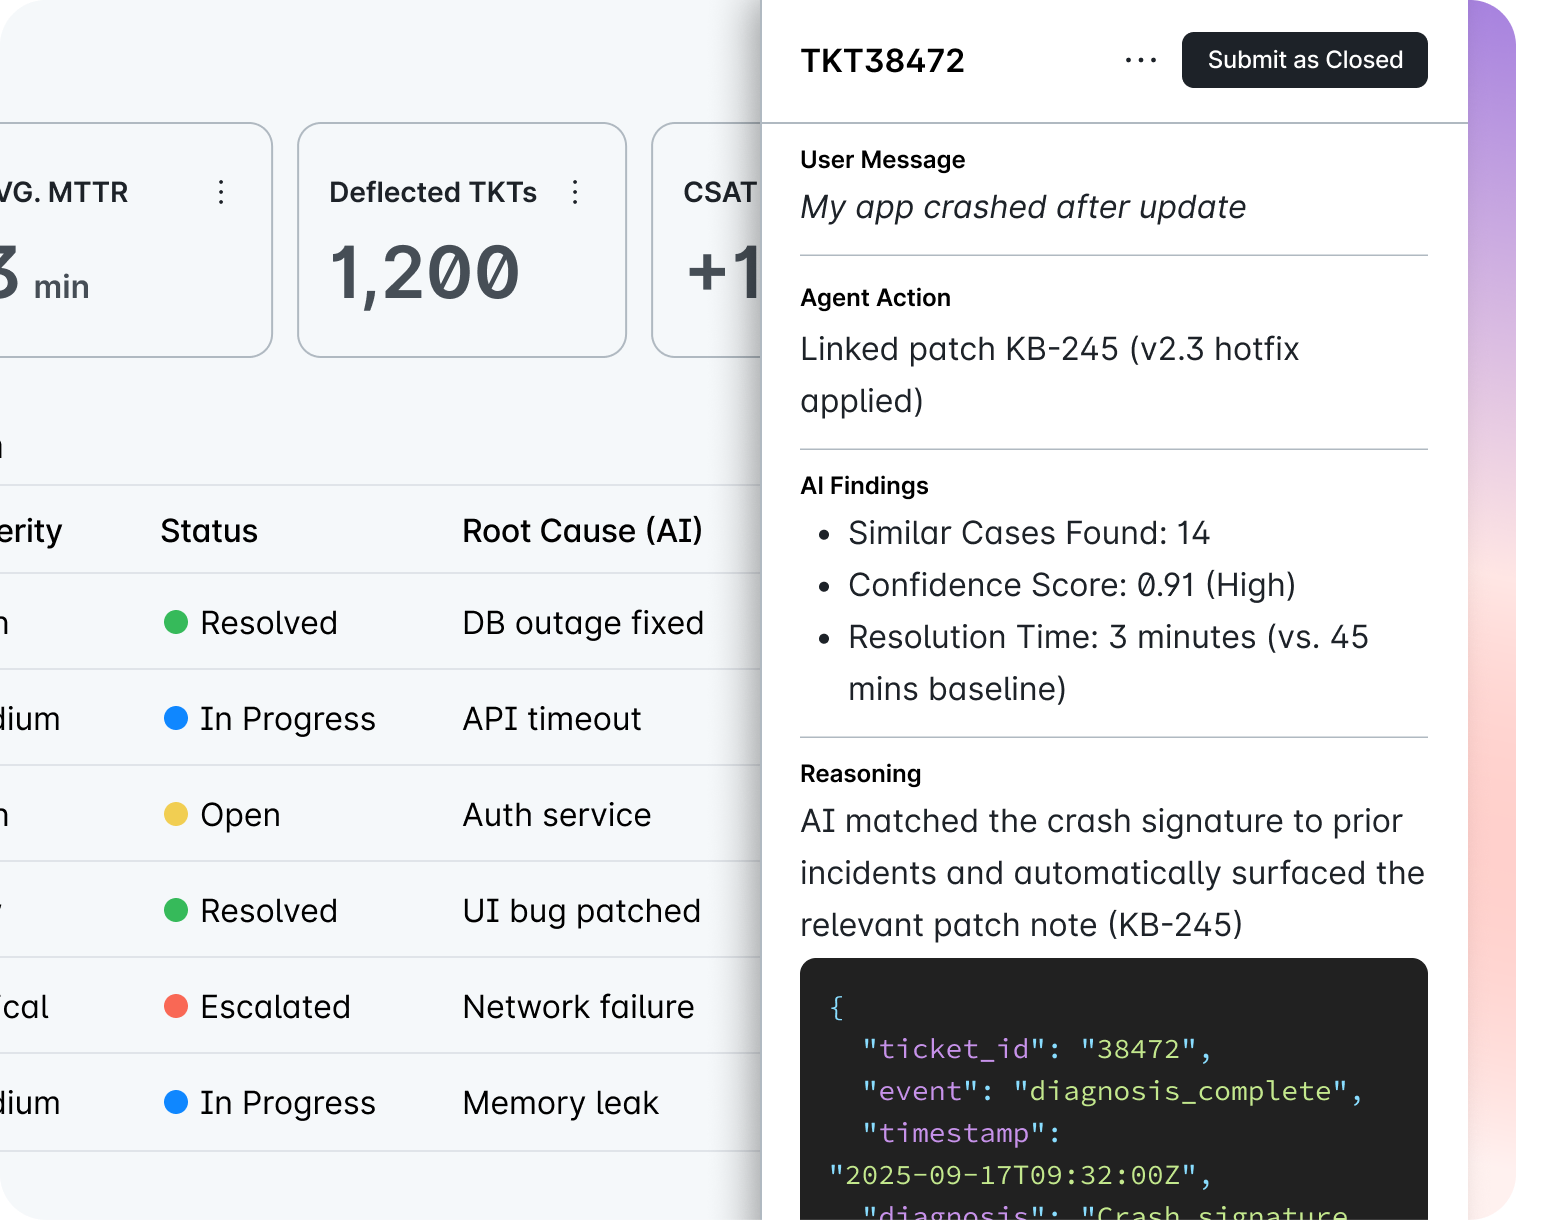Click the blue dot on Memory leak row

176,1103
